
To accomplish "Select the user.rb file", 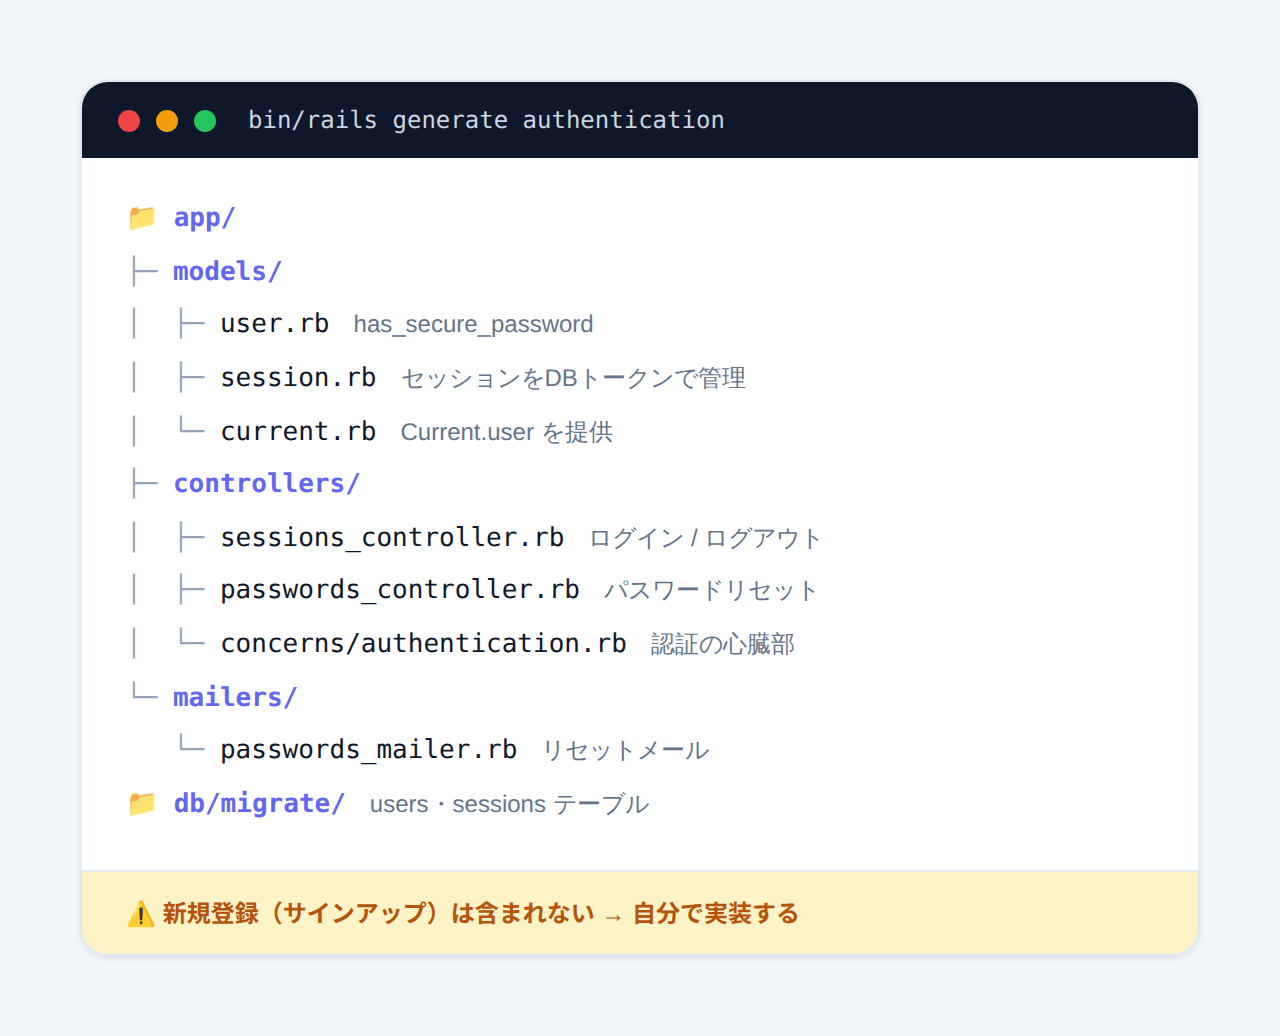I will [x=275, y=324].
